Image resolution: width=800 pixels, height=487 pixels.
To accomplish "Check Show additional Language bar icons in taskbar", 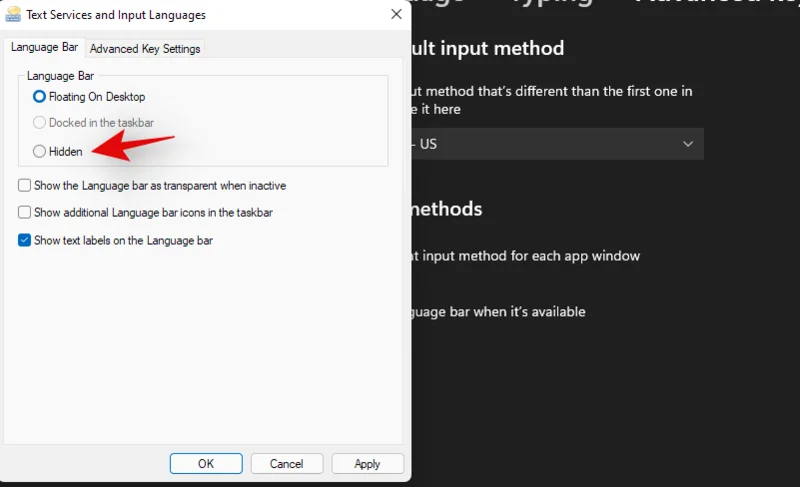I will tap(24, 212).
